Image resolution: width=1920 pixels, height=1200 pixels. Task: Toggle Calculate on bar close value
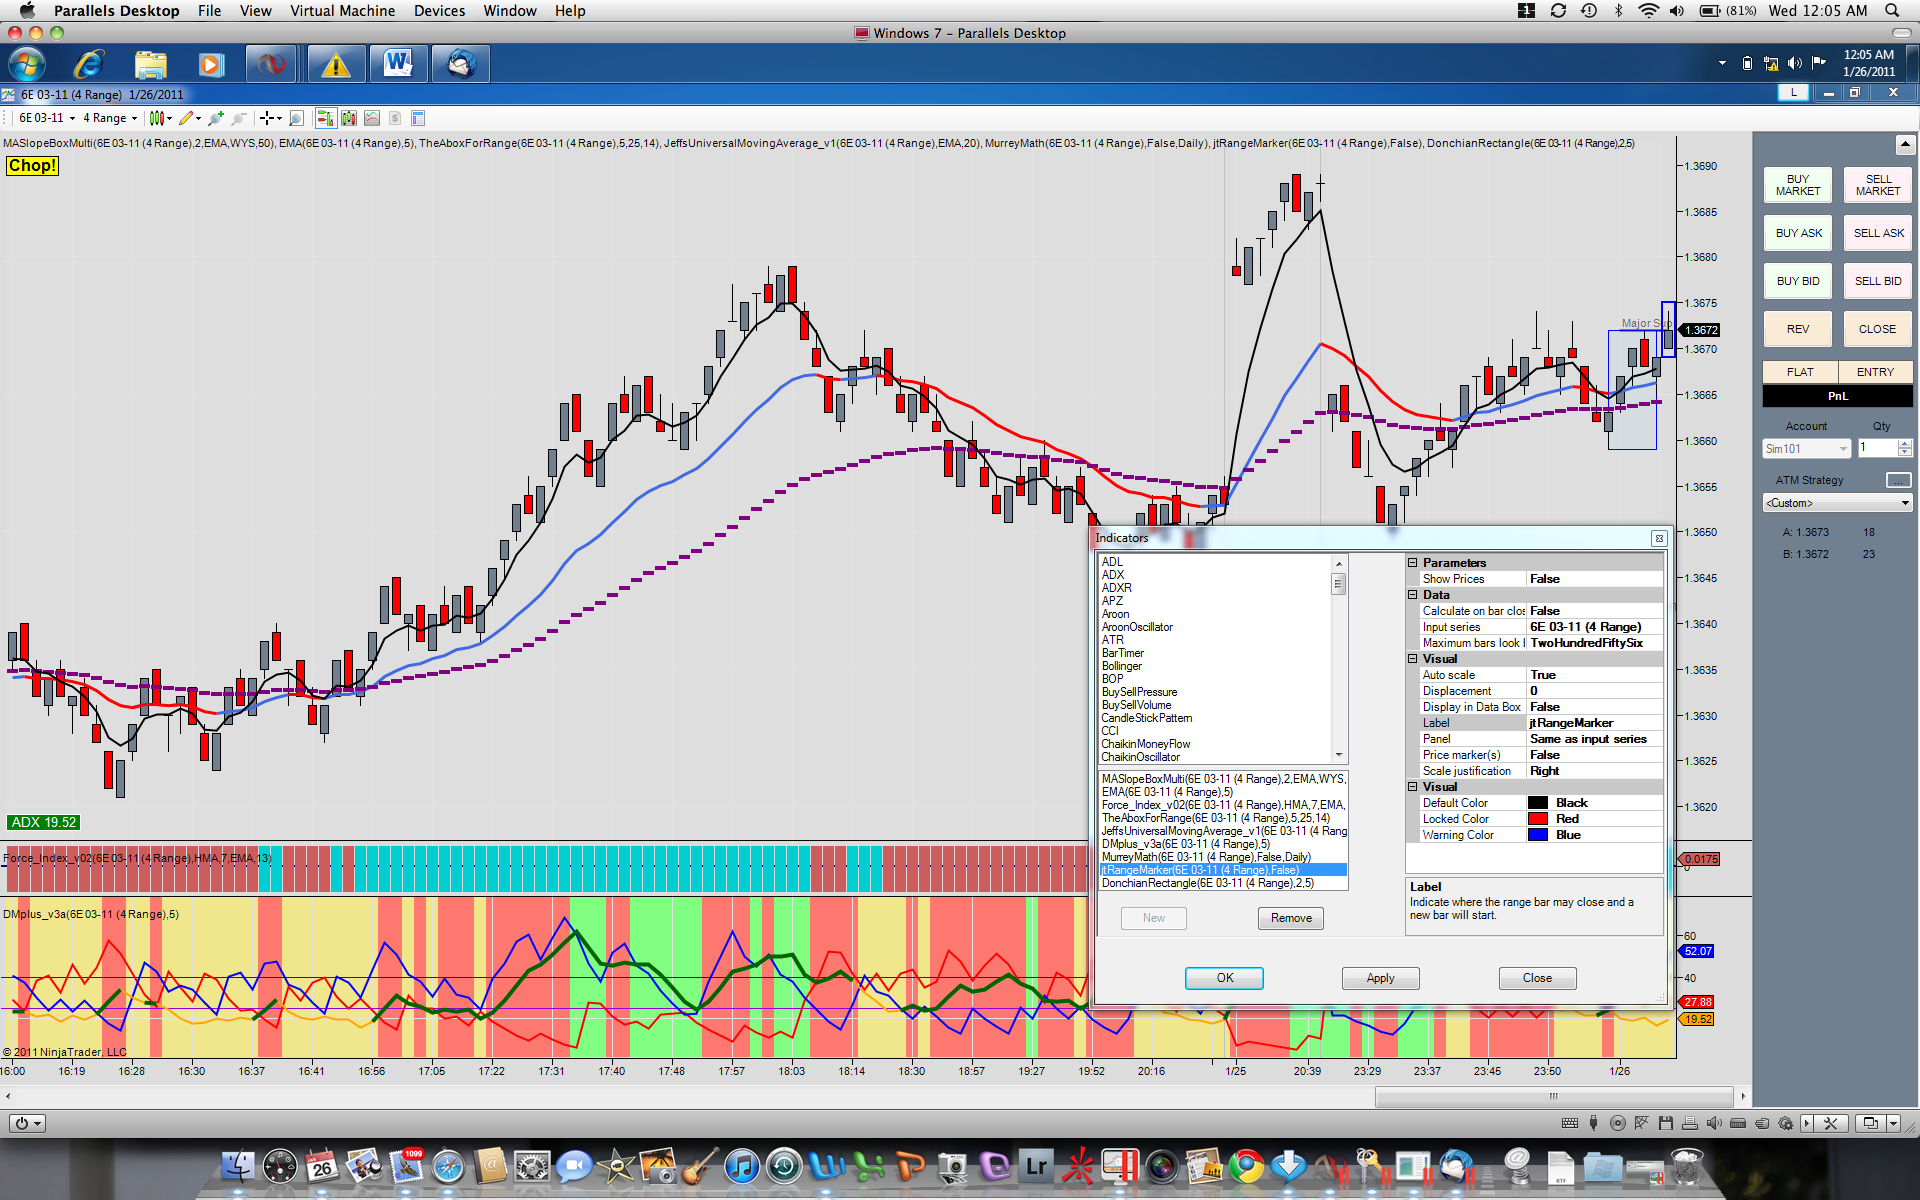(1594, 611)
